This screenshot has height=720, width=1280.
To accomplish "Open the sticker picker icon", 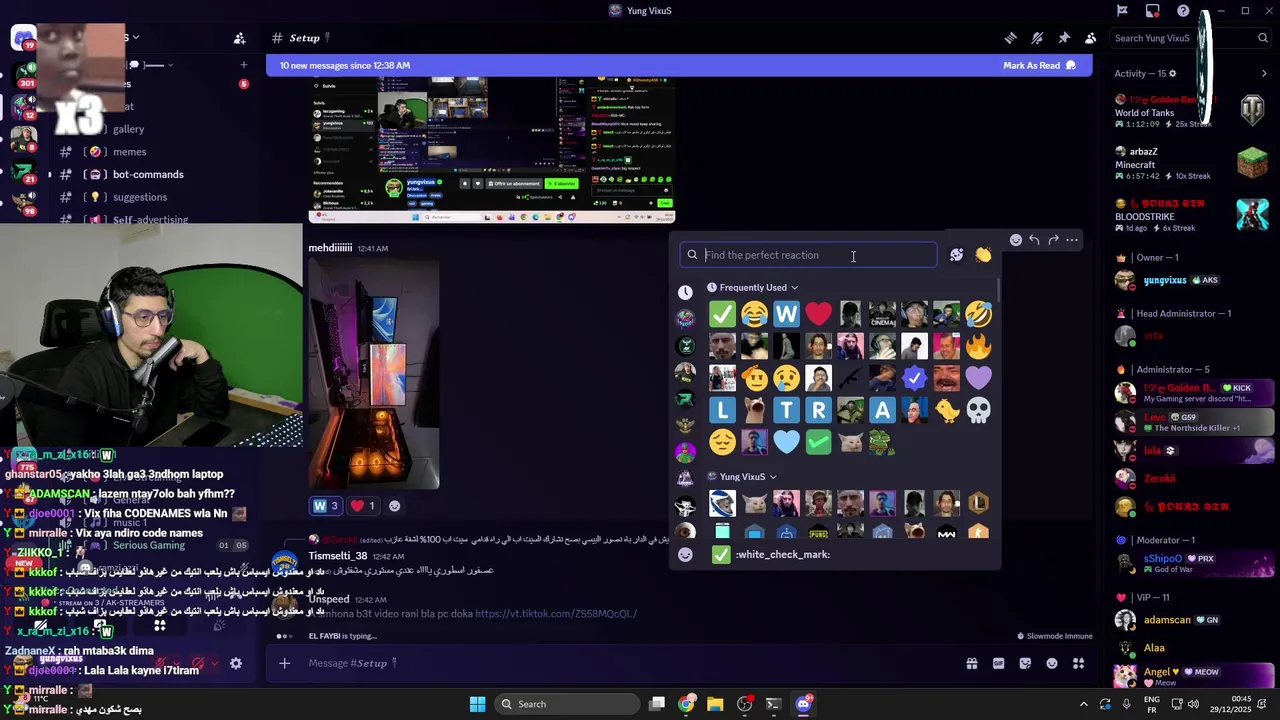I will [1025, 663].
